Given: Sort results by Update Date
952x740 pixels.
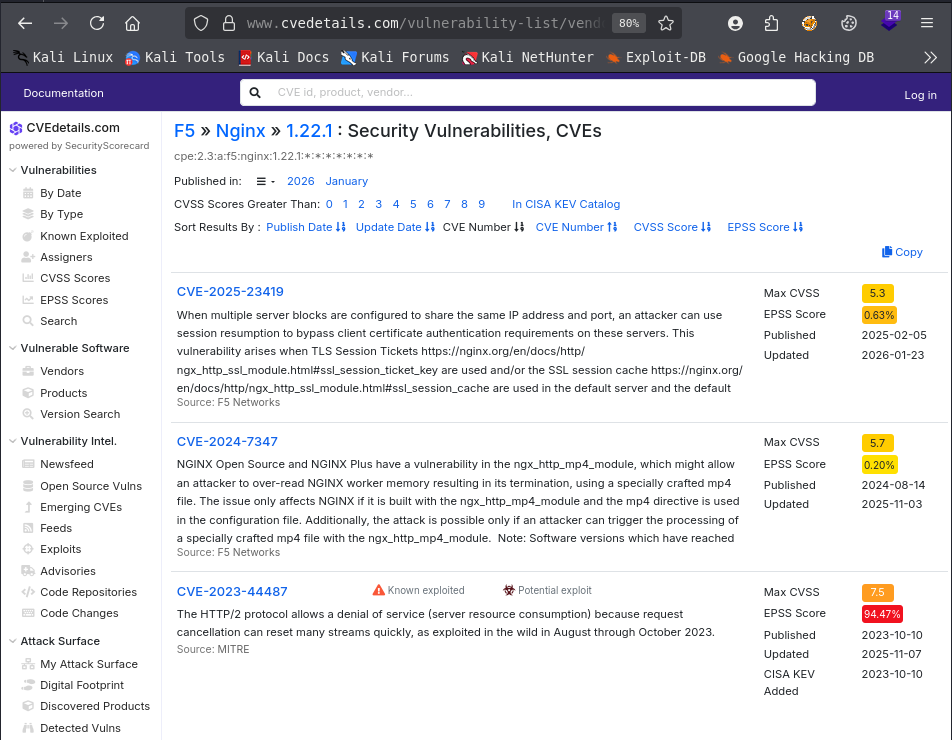Looking at the screenshot, I should tap(395, 227).
